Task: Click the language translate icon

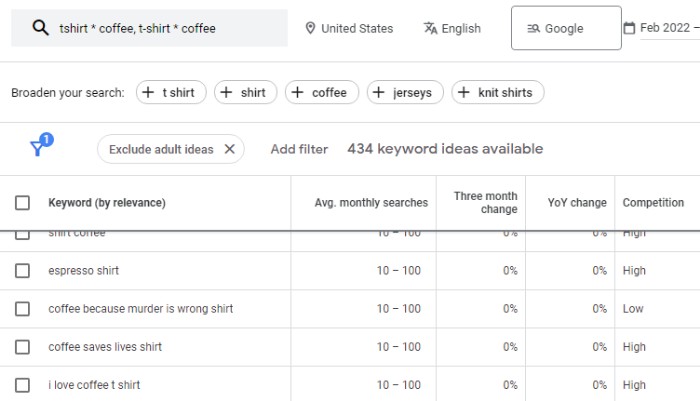Action: (430, 28)
